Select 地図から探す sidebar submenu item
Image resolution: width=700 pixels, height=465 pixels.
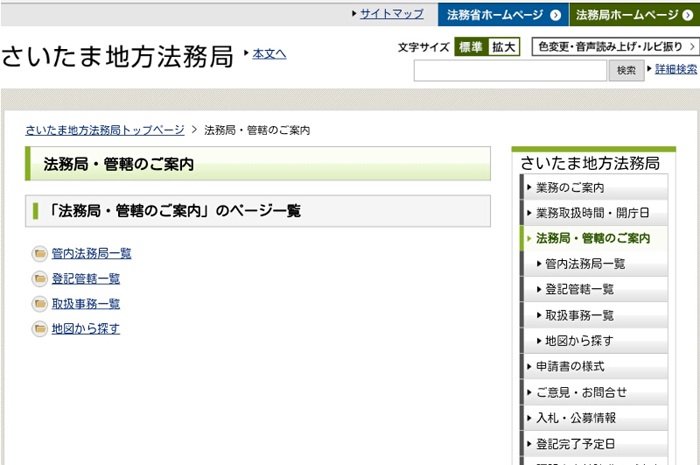click(x=594, y=341)
